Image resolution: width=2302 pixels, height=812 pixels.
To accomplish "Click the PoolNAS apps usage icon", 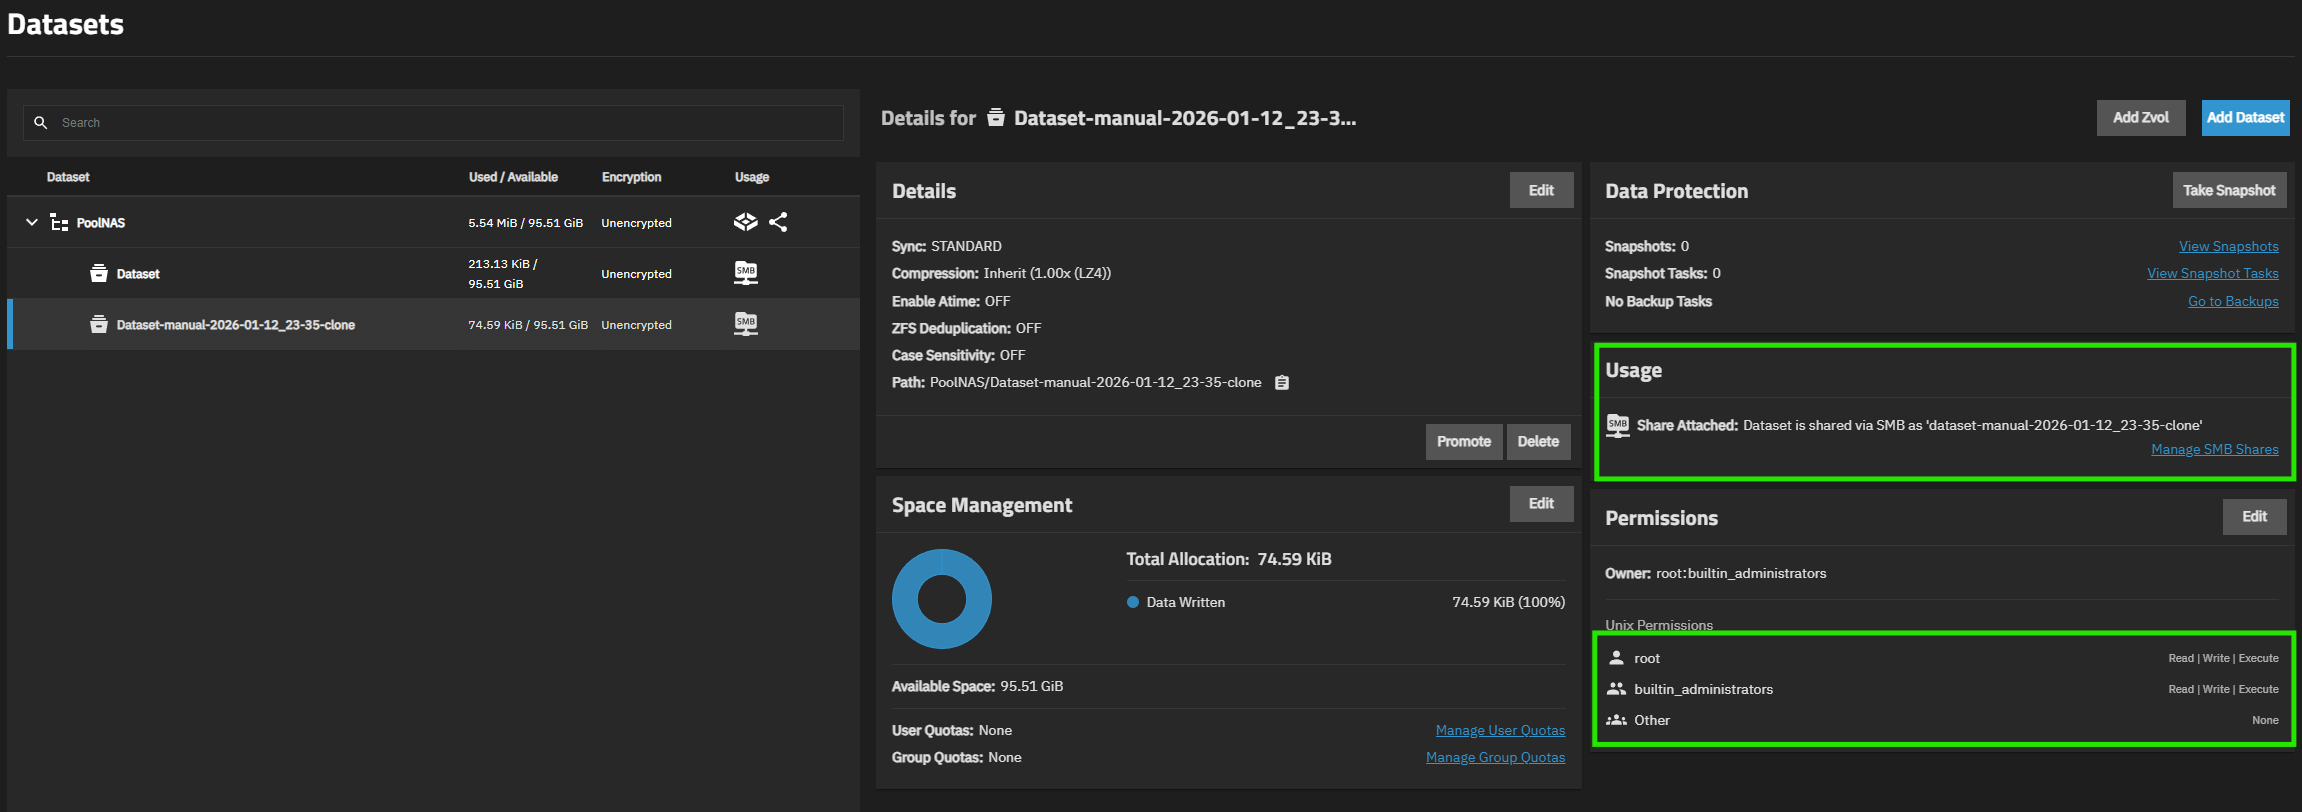I will click(x=745, y=222).
